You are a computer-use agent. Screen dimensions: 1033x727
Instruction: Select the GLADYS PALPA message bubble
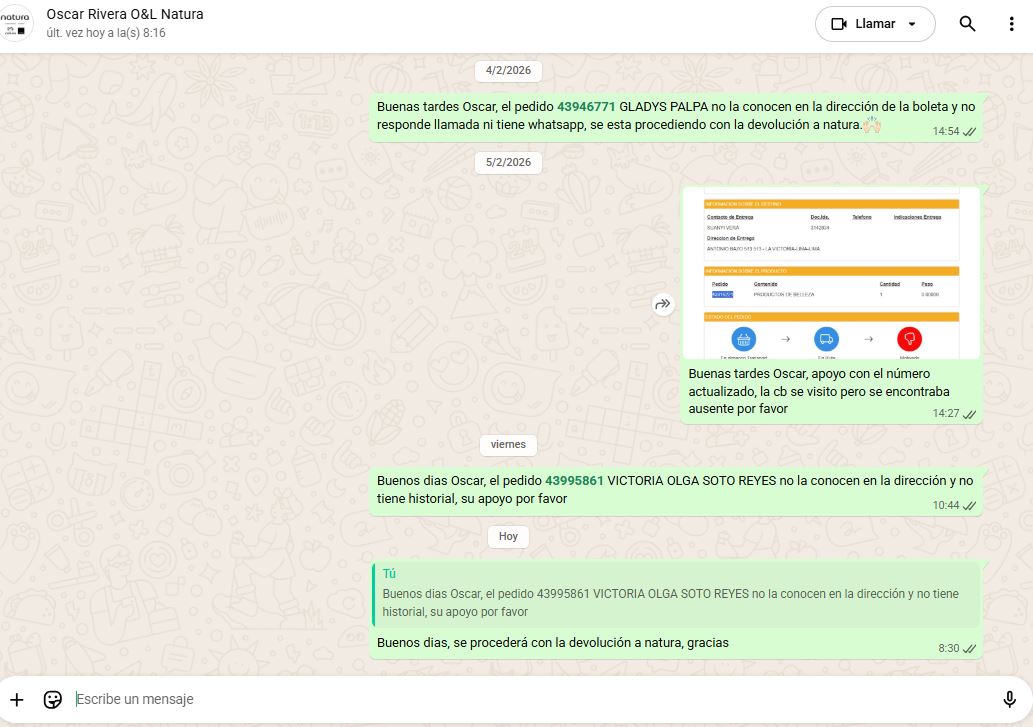coord(675,116)
